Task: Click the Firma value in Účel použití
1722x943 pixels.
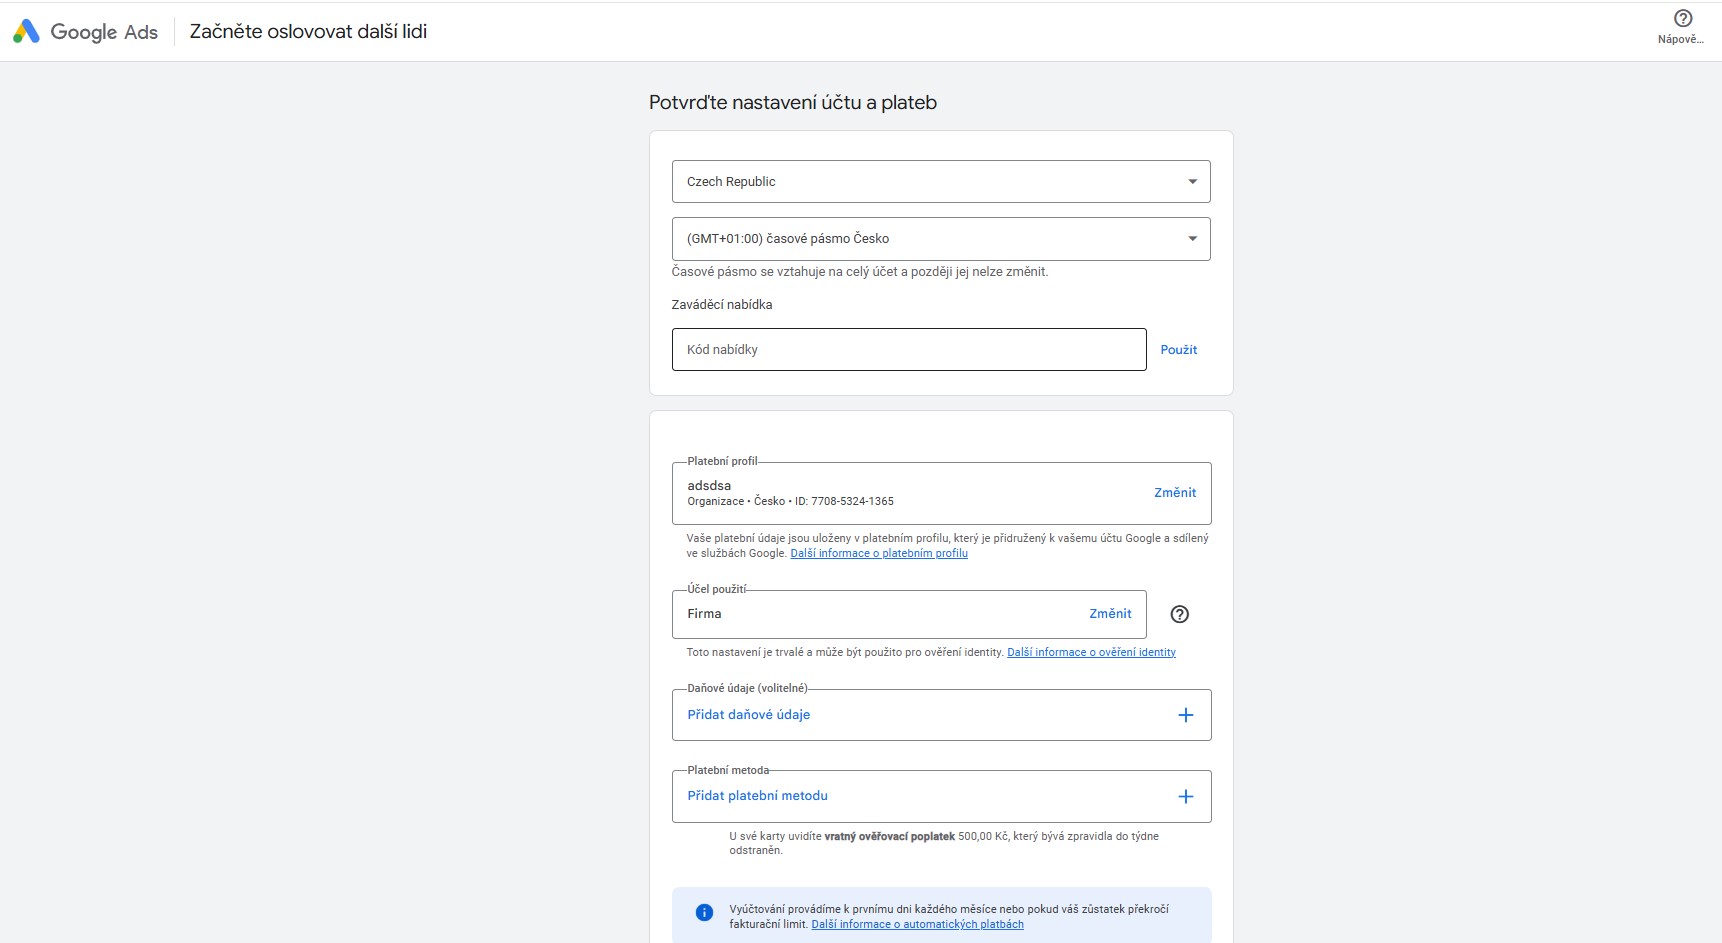Action: pyautogui.click(x=704, y=614)
